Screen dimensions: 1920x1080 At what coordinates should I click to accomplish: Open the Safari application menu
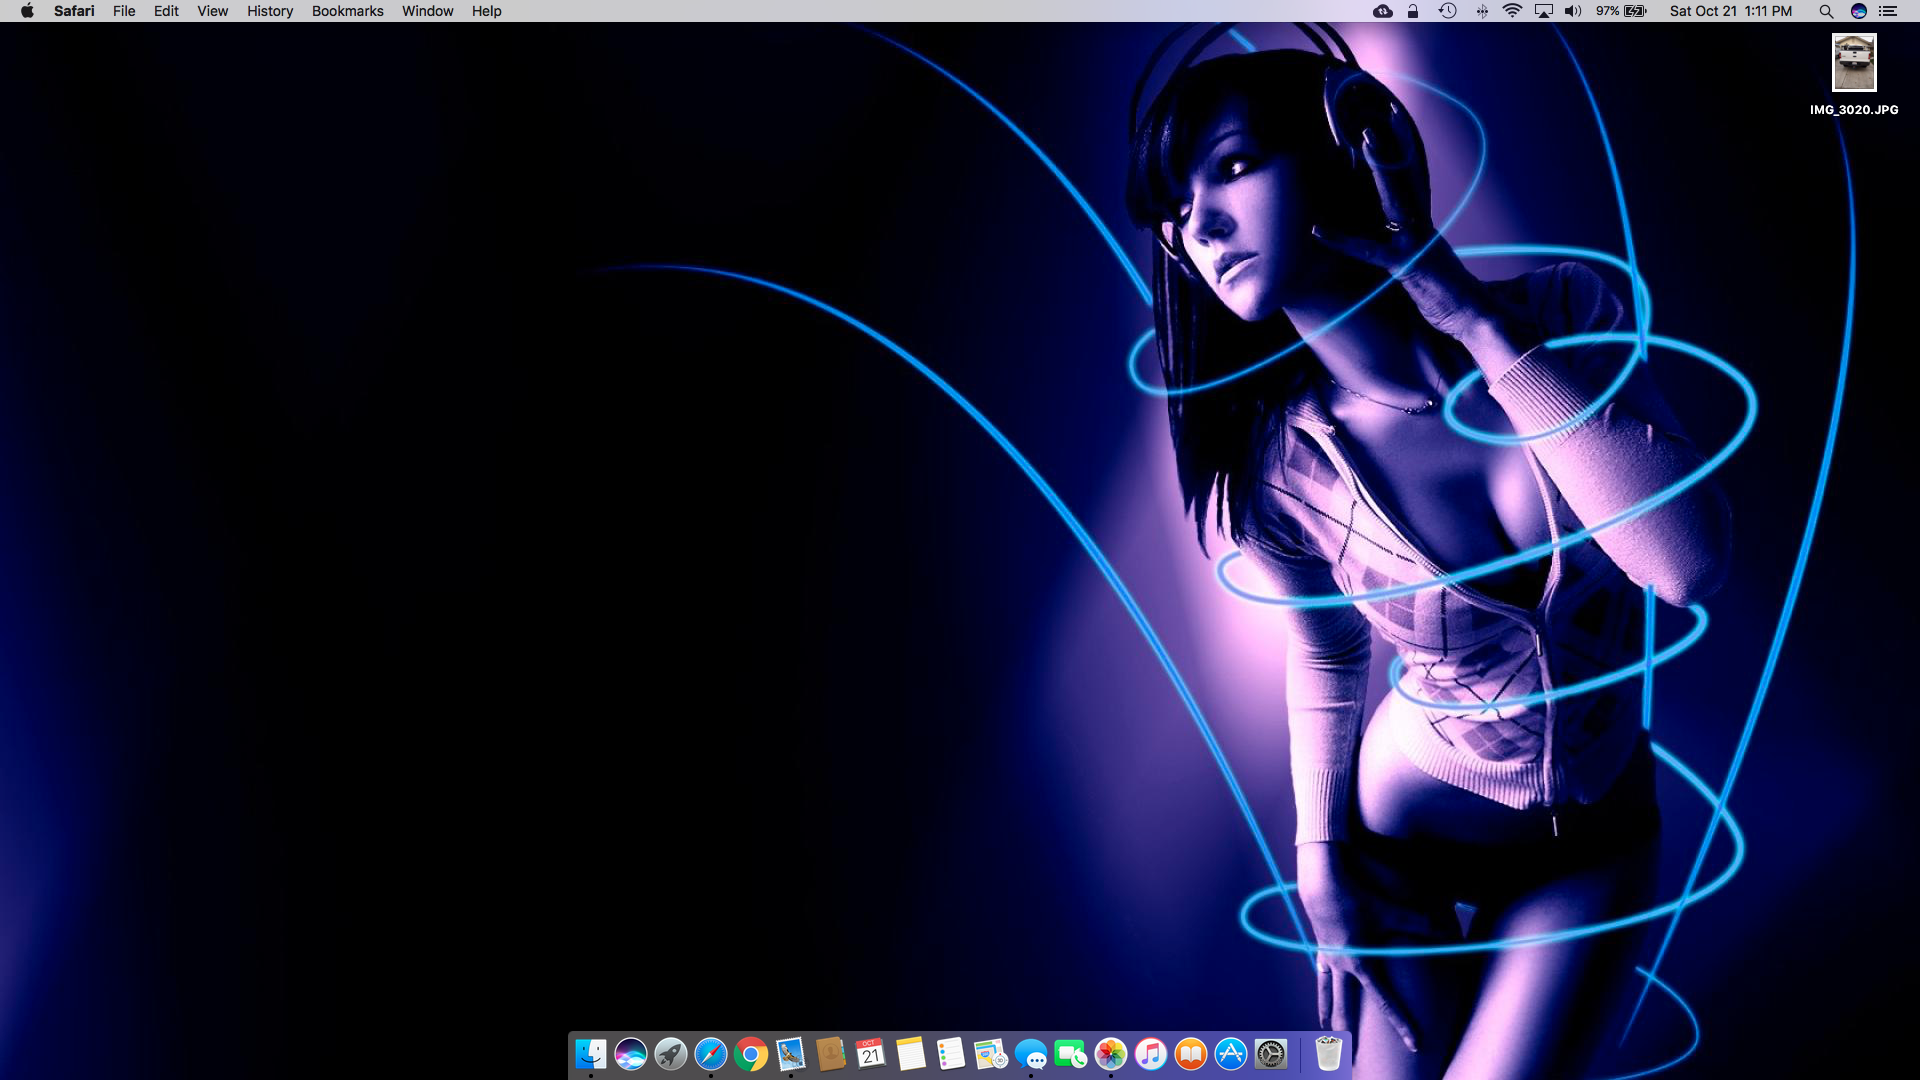74,11
